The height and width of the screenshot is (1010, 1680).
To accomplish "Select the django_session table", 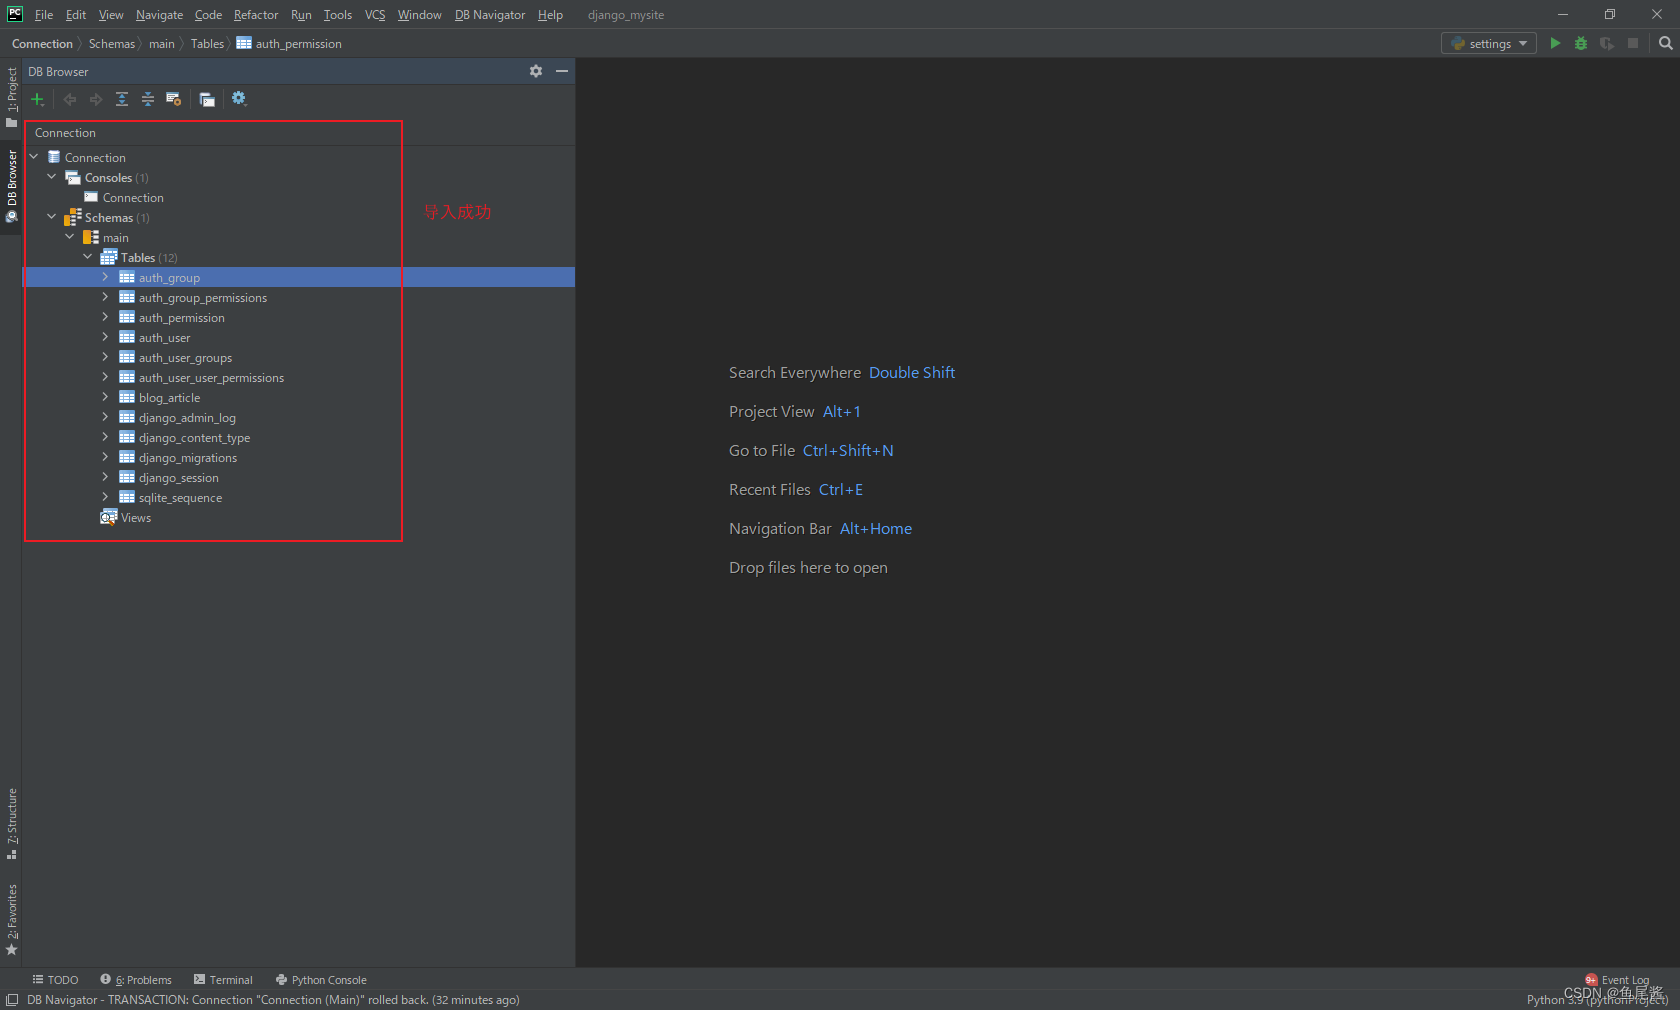I will coord(178,477).
